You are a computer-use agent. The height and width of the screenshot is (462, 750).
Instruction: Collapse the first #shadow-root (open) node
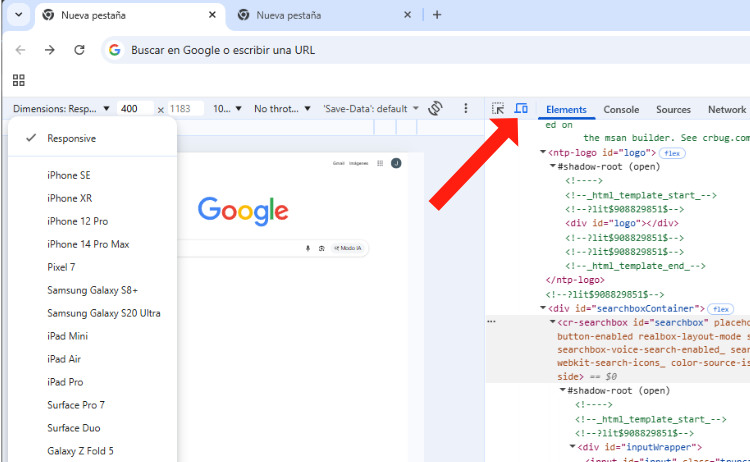click(x=552, y=166)
